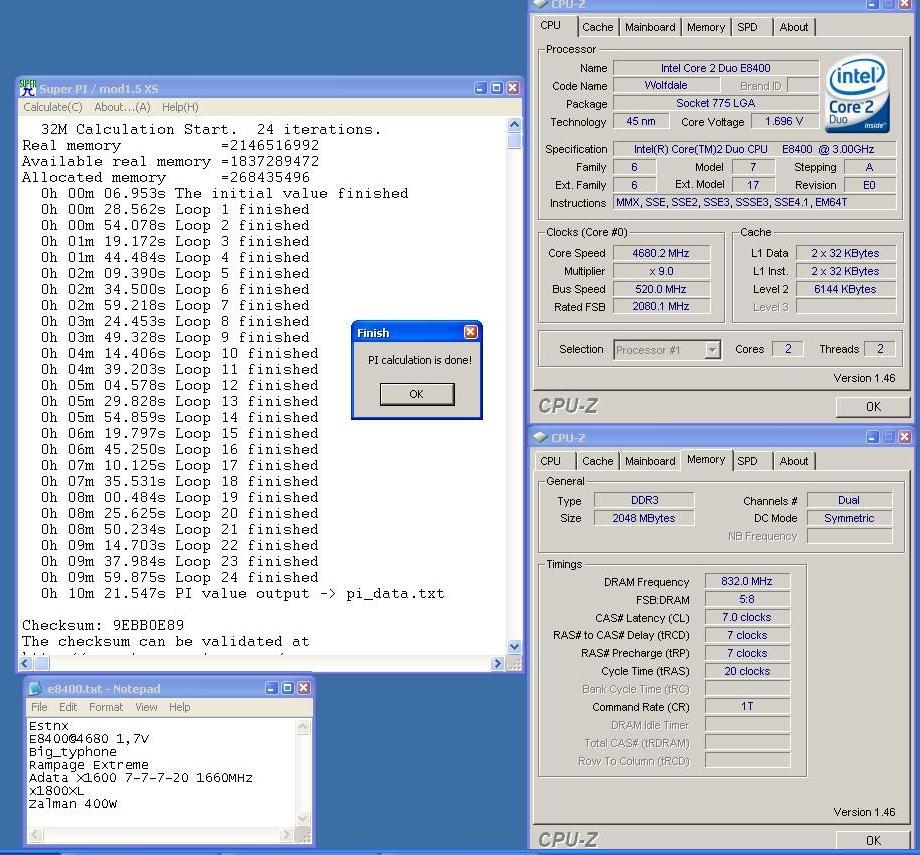Click the Intel Core 2 Duo logo
The image size is (920, 855).
(857, 94)
